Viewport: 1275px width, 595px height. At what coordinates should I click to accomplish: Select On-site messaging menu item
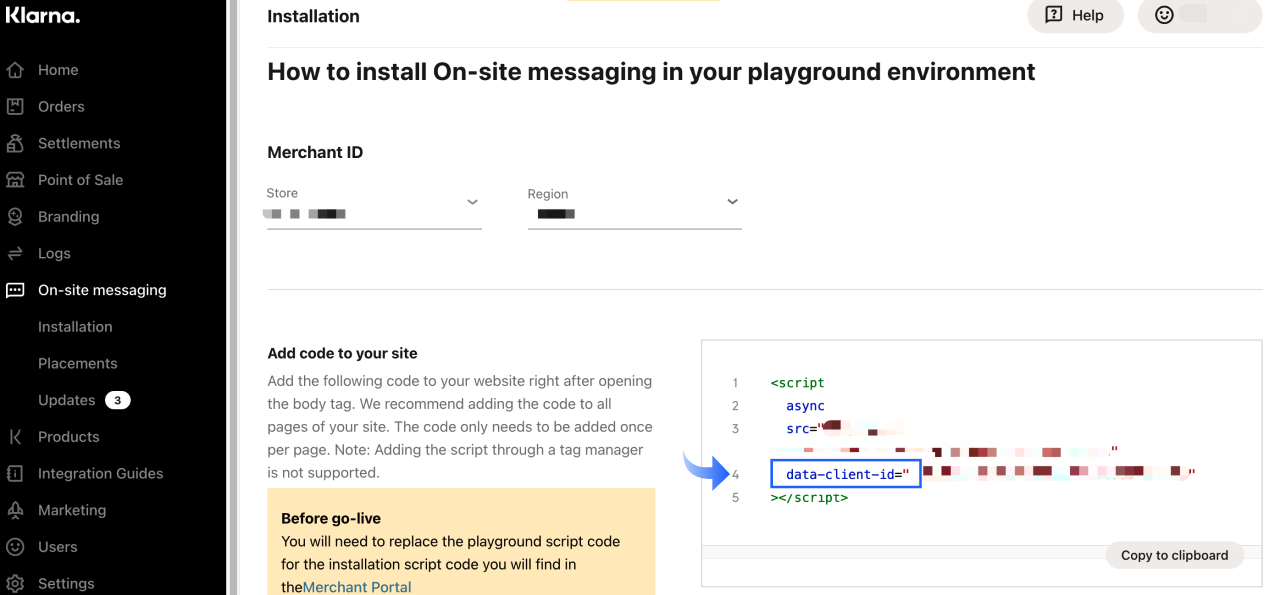coord(102,290)
